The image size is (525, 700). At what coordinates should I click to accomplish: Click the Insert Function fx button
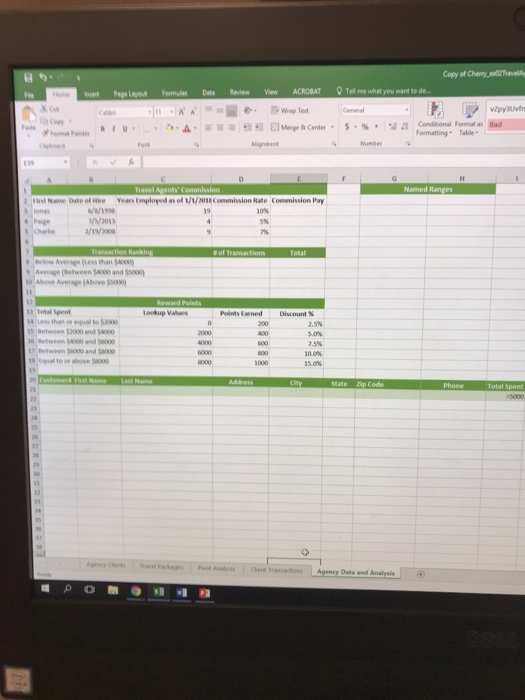tap(132, 162)
